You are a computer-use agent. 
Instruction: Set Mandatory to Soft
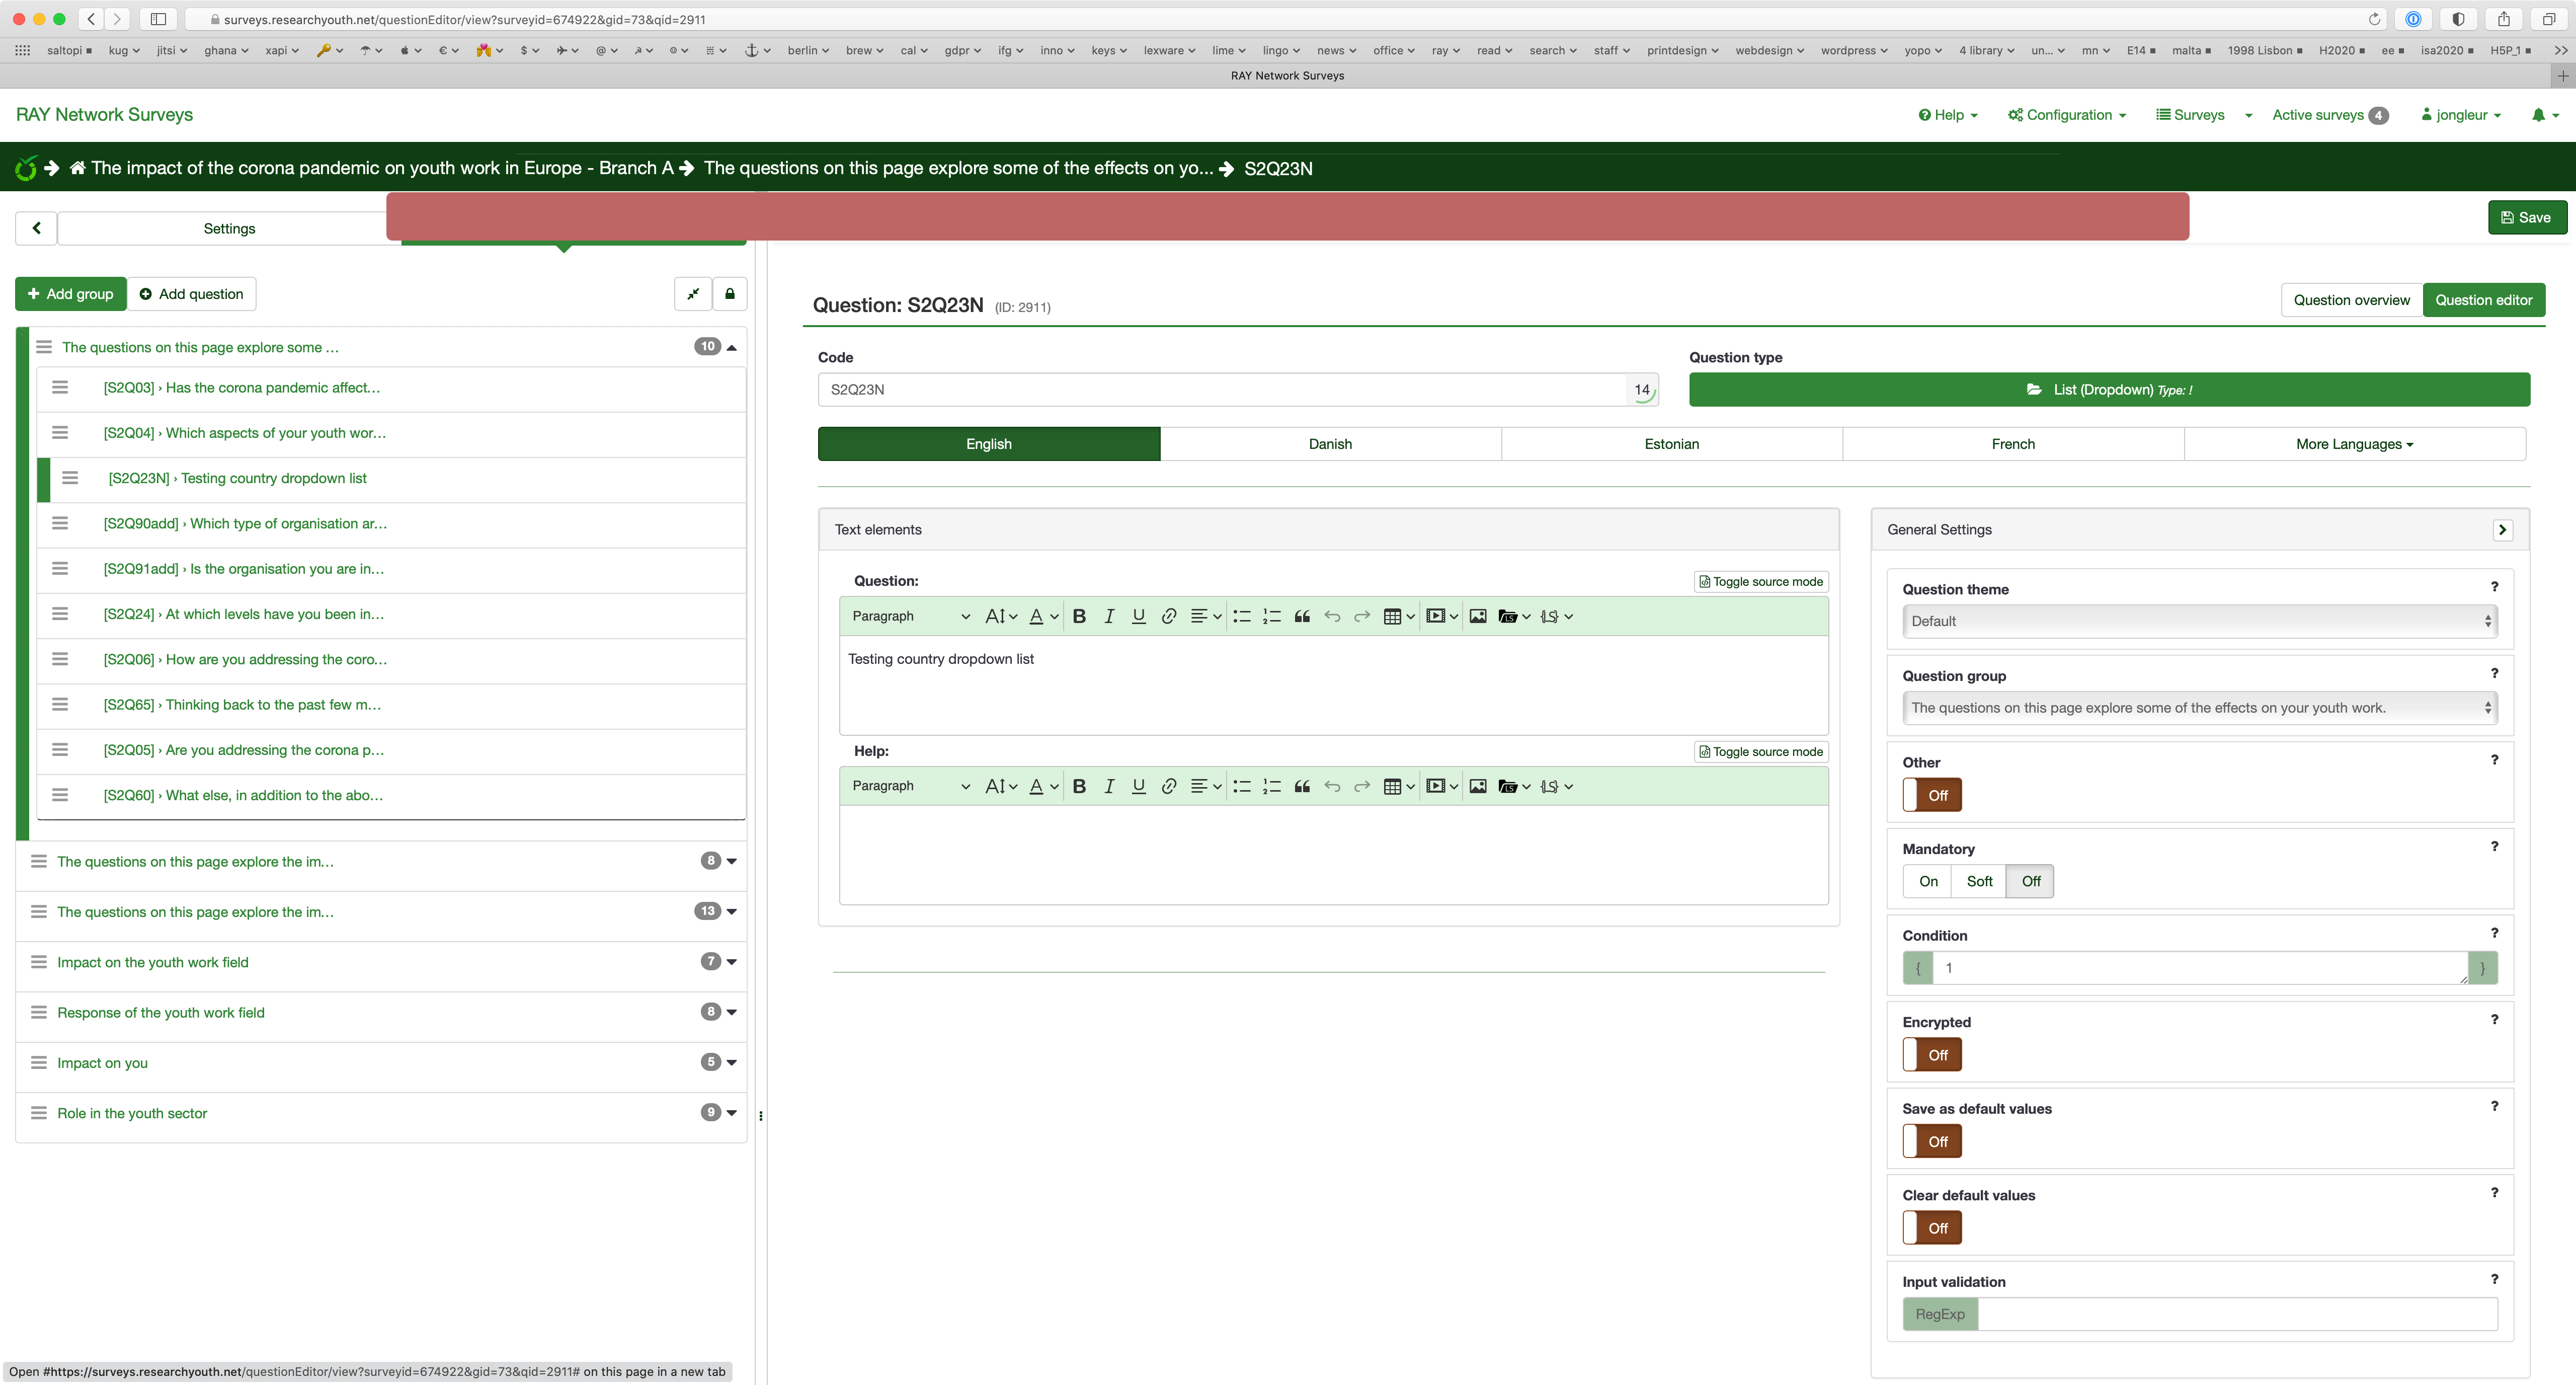pyautogui.click(x=1979, y=881)
